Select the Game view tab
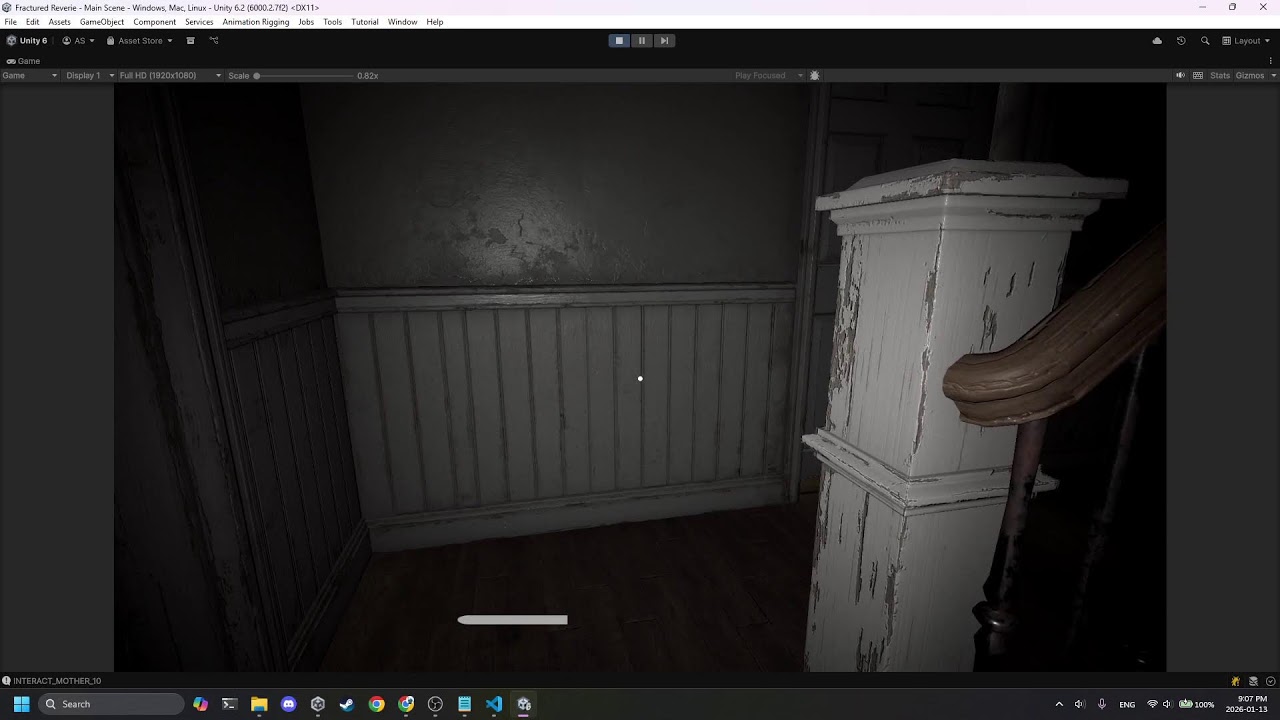Viewport: 1280px width, 720px height. (23, 61)
